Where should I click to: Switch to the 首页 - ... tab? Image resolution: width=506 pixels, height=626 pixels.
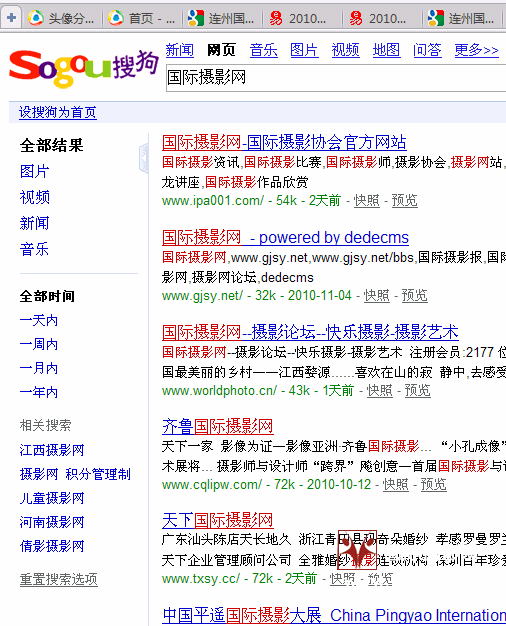[142, 18]
